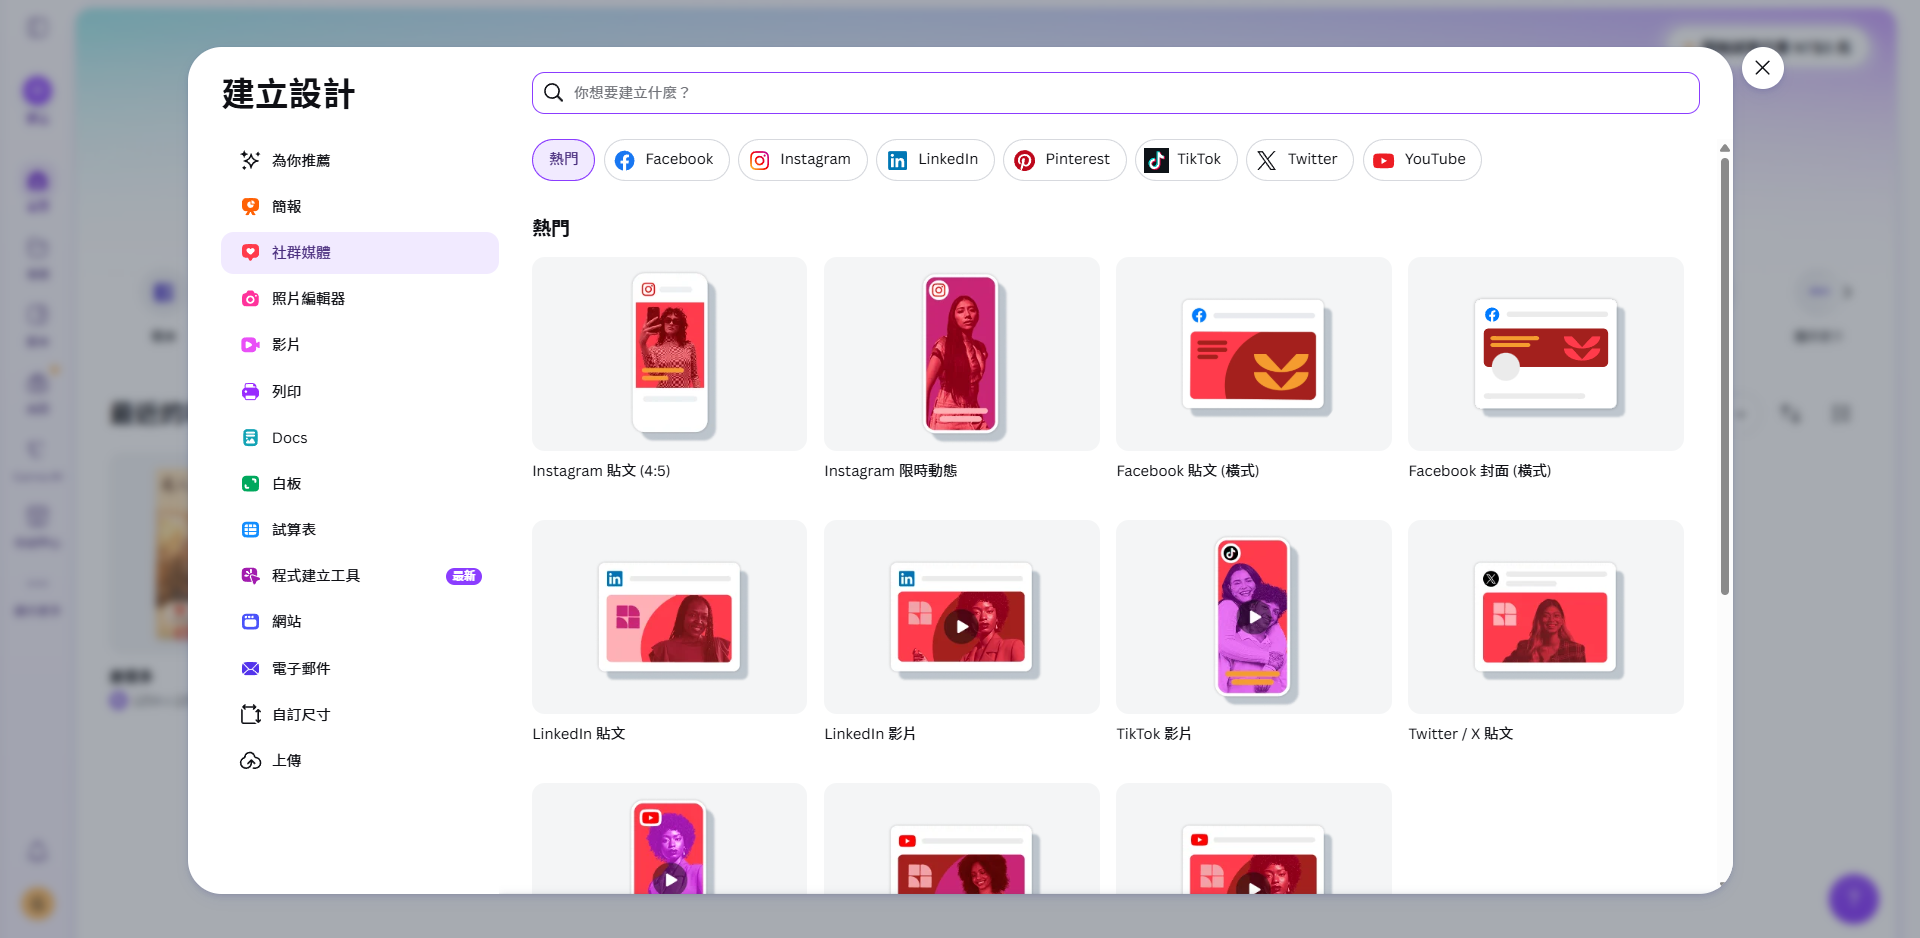Select 社群媒體 category label
The image size is (1920, 938).
coord(301,252)
